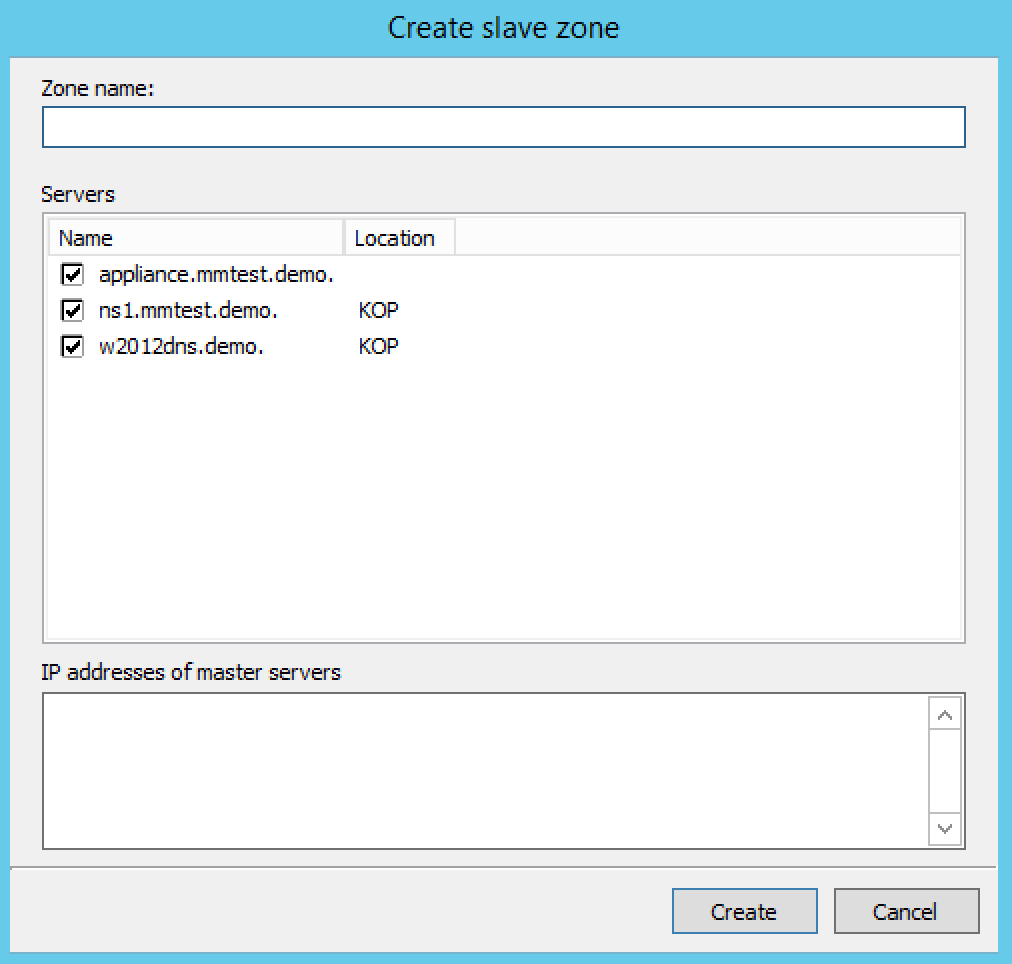The width and height of the screenshot is (1012, 964).
Task: Select the w2012dns.demo. server name
Action: pyautogui.click(x=181, y=347)
